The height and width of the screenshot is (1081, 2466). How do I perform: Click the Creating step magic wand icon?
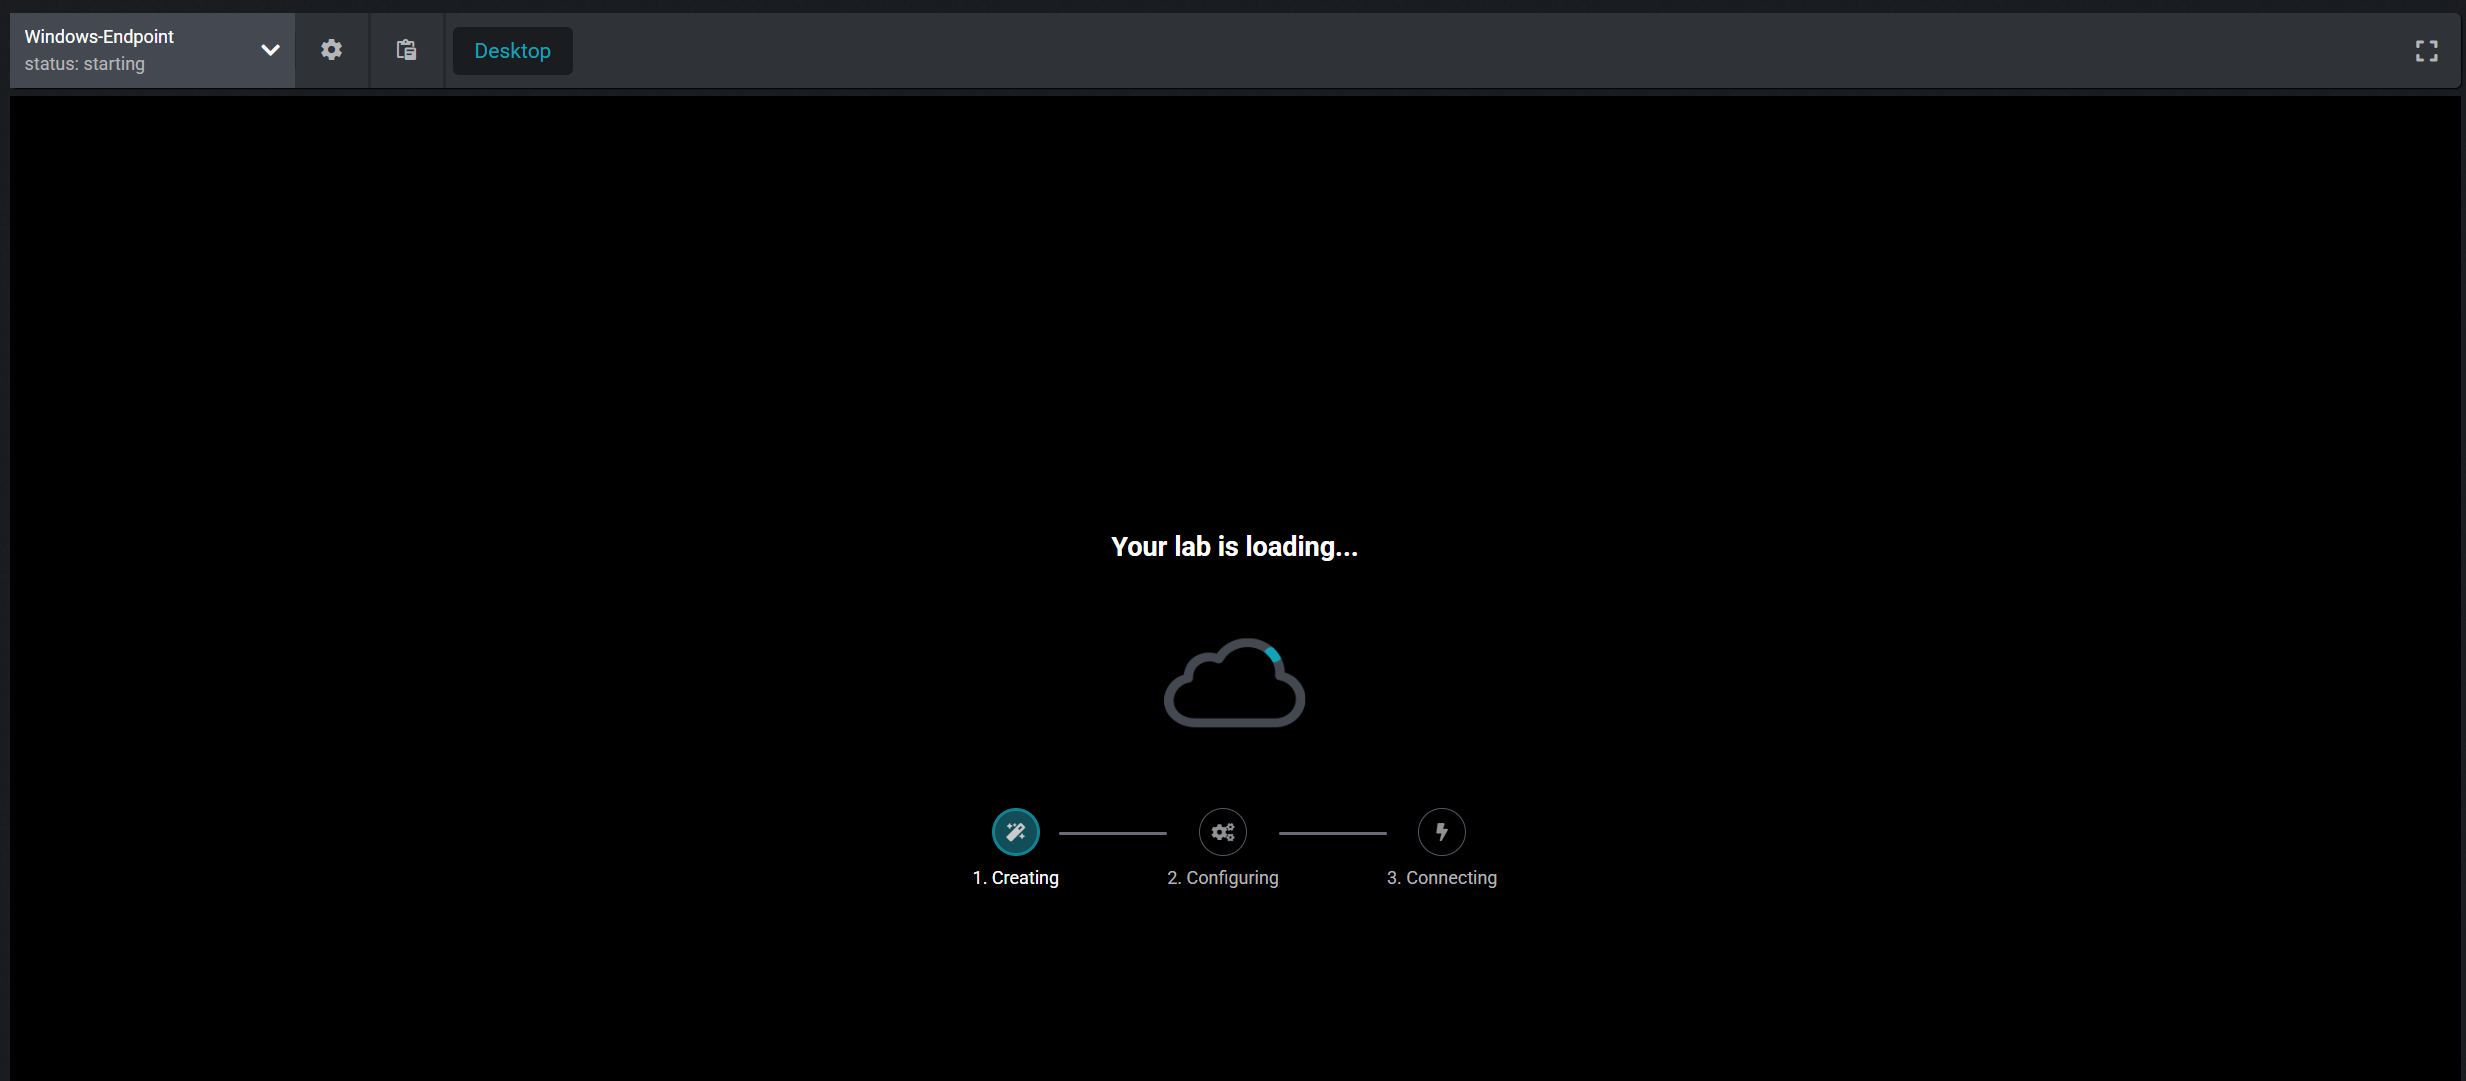pyautogui.click(x=1015, y=832)
